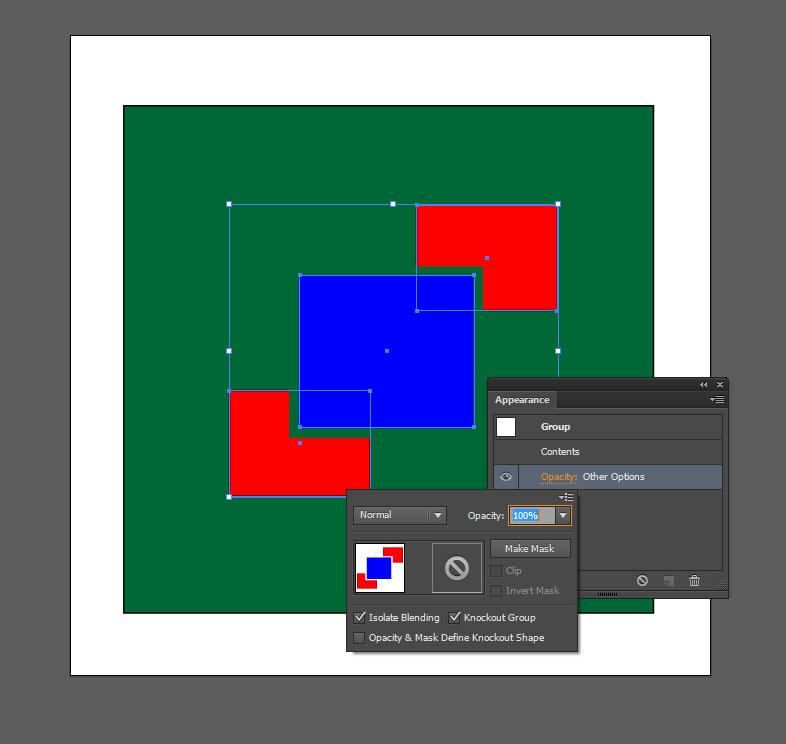Click the Opacity link in Appearance panel
Viewport: 786px width, 744px height.
click(x=558, y=477)
